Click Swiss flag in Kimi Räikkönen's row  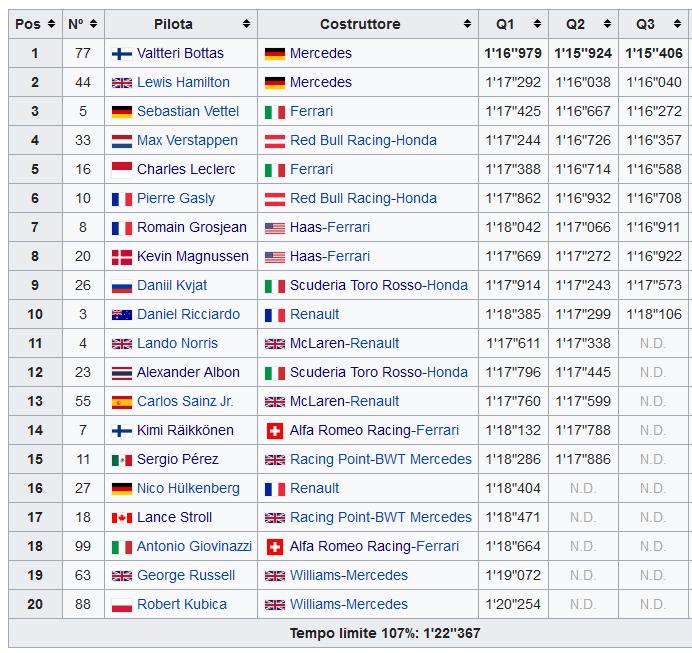pos(275,431)
